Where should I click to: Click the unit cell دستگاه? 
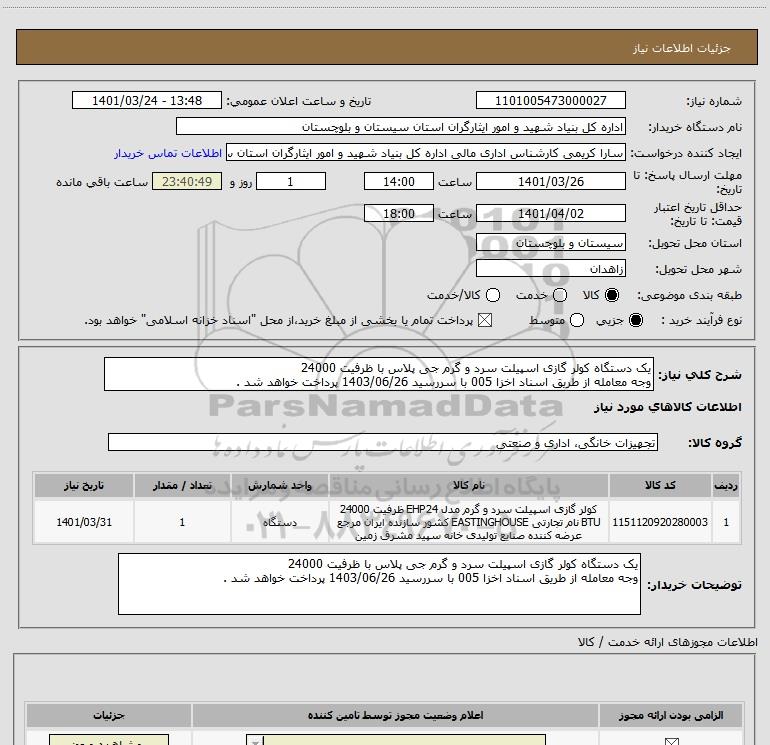279,522
